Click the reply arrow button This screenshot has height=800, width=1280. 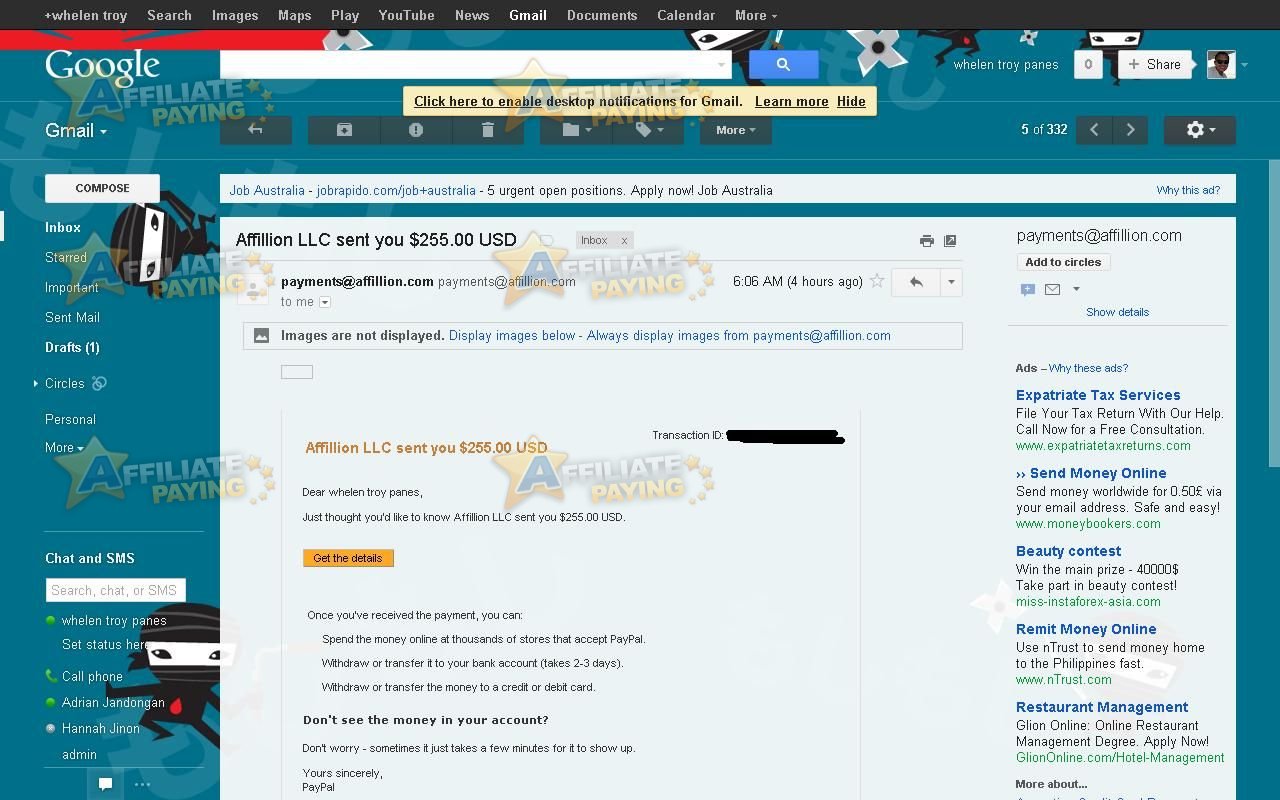pos(916,282)
